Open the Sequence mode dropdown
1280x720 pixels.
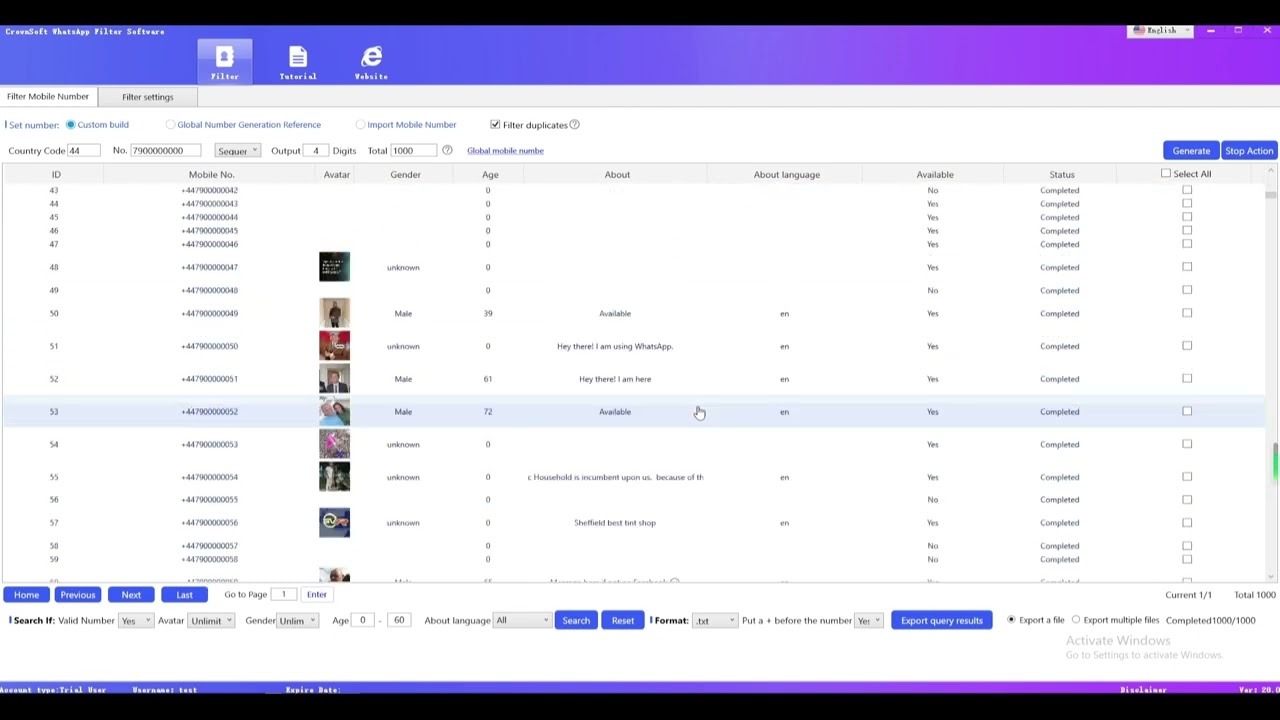tap(237, 151)
